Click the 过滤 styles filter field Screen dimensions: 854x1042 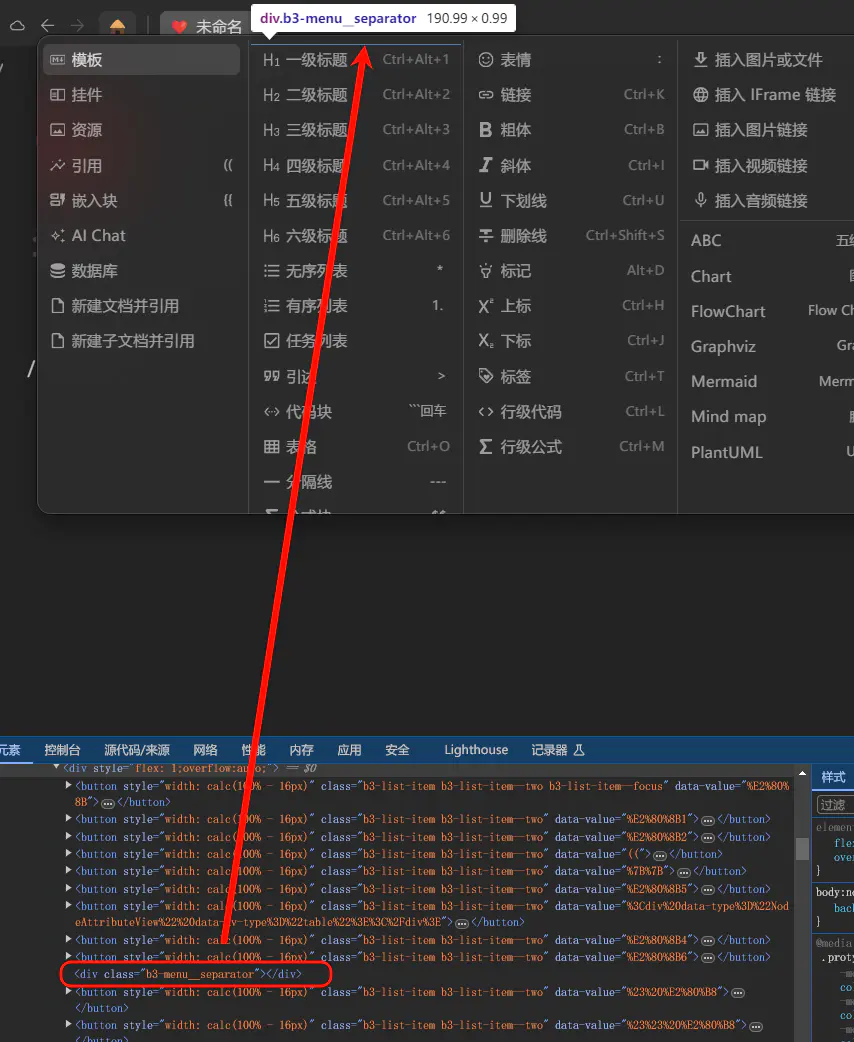point(835,805)
